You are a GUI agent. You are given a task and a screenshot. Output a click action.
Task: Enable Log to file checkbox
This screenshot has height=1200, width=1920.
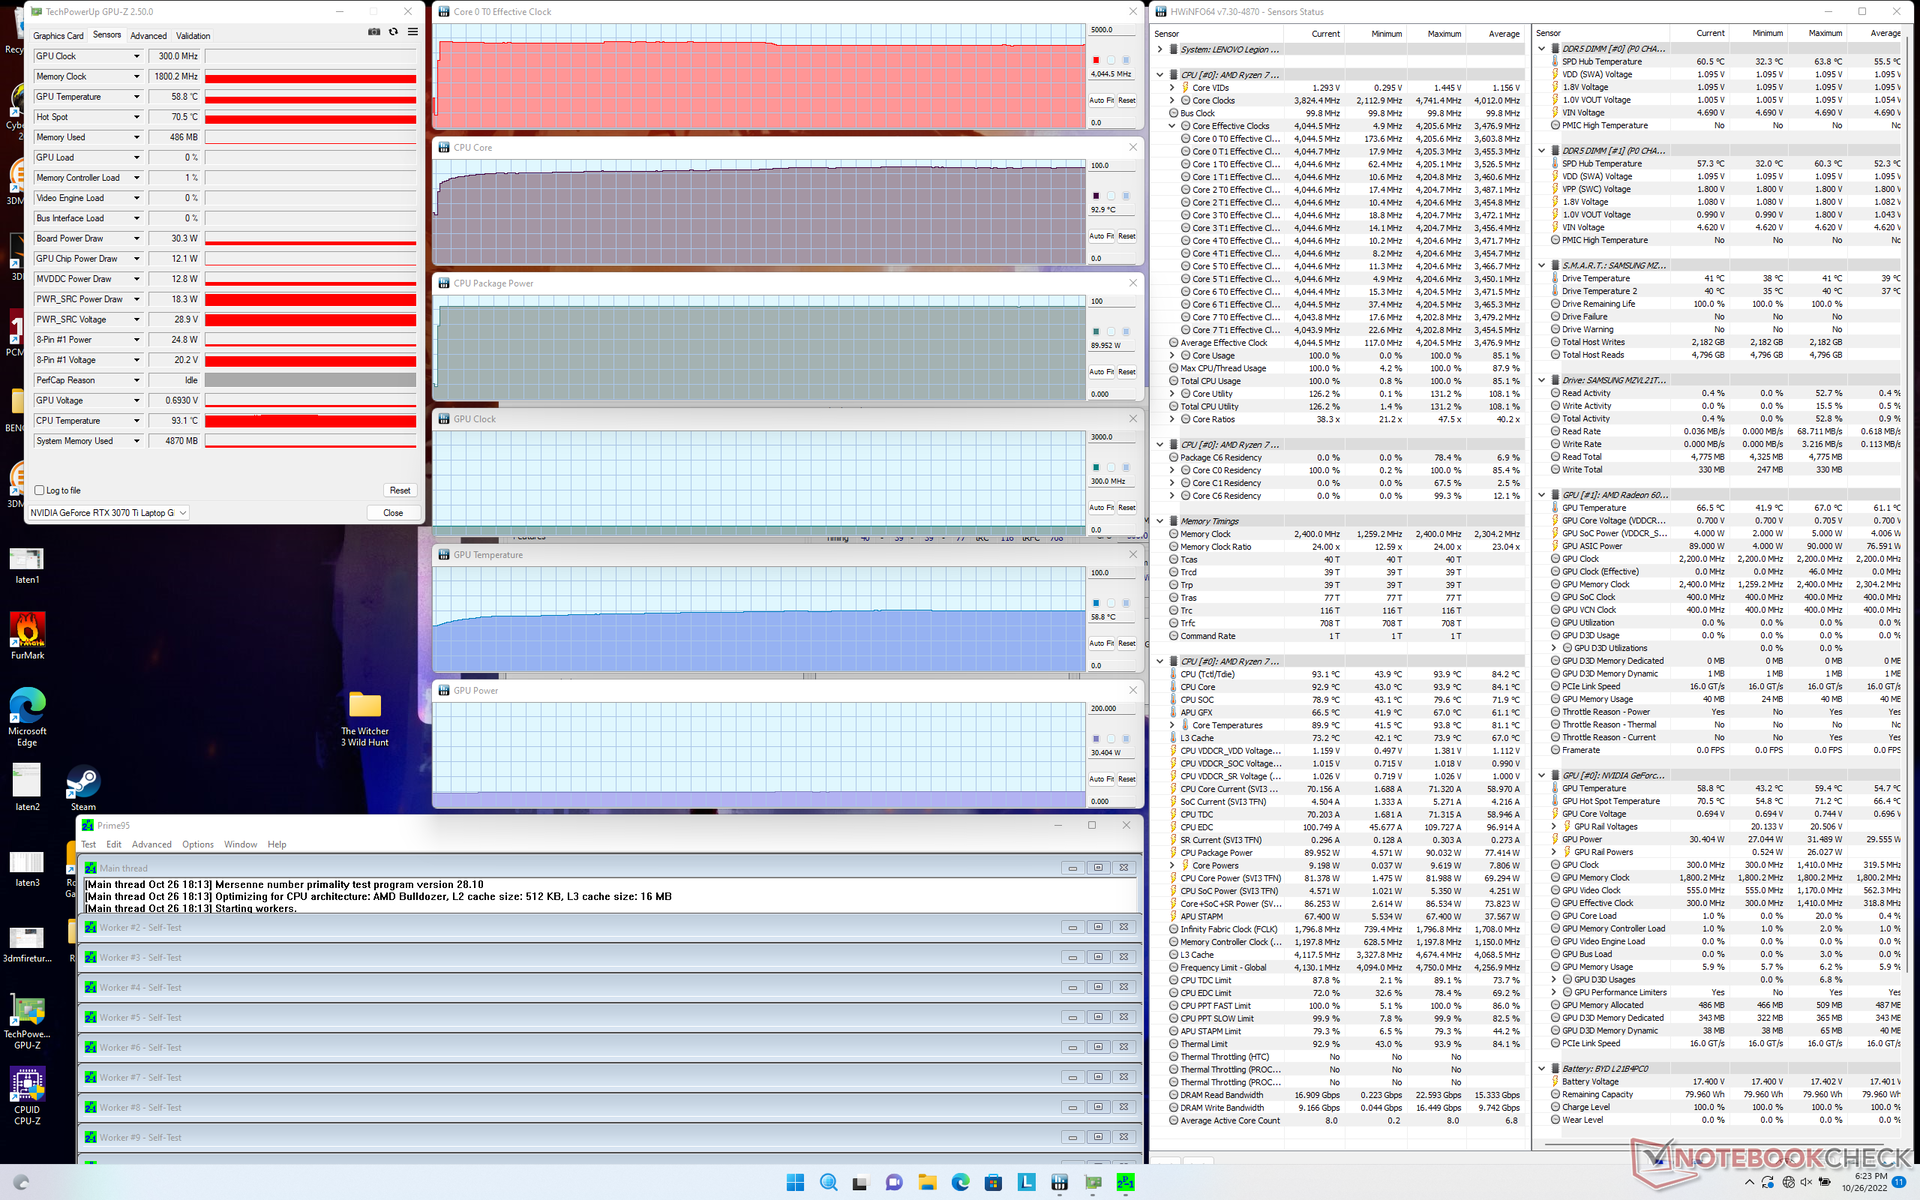39,490
